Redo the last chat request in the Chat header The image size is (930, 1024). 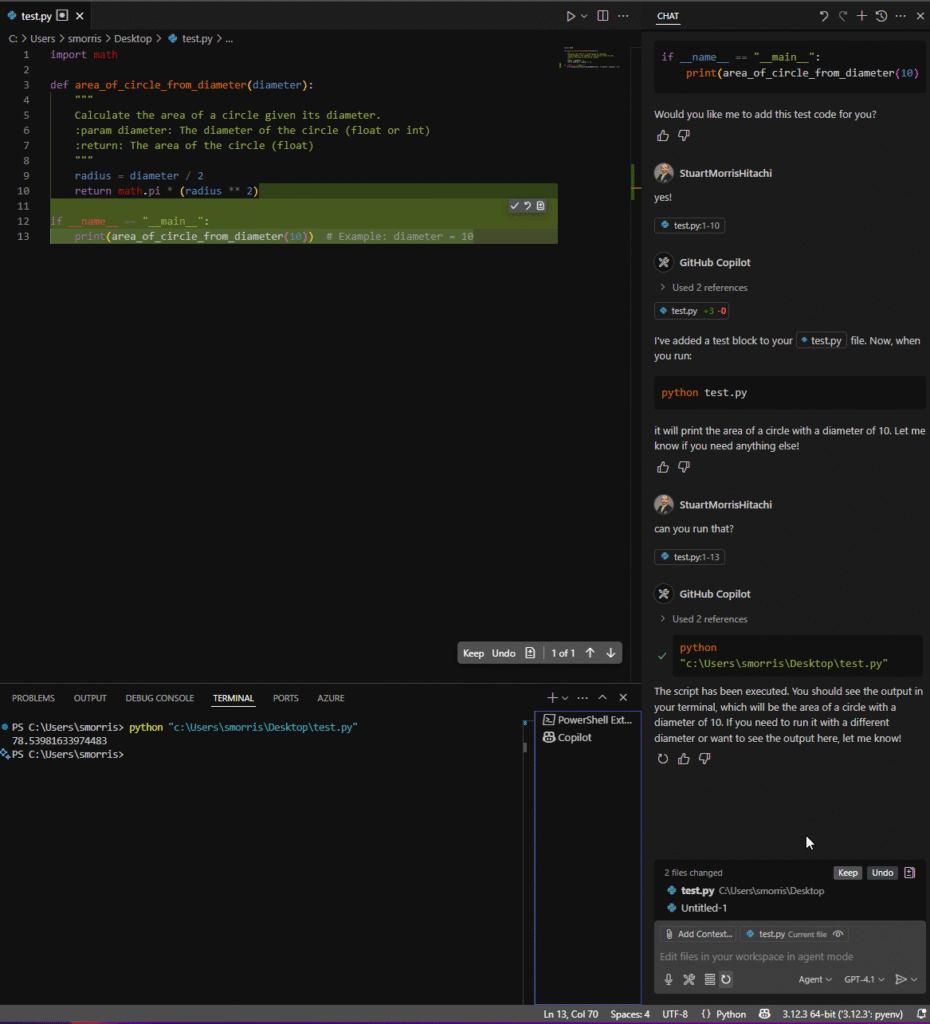(x=843, y=16)
